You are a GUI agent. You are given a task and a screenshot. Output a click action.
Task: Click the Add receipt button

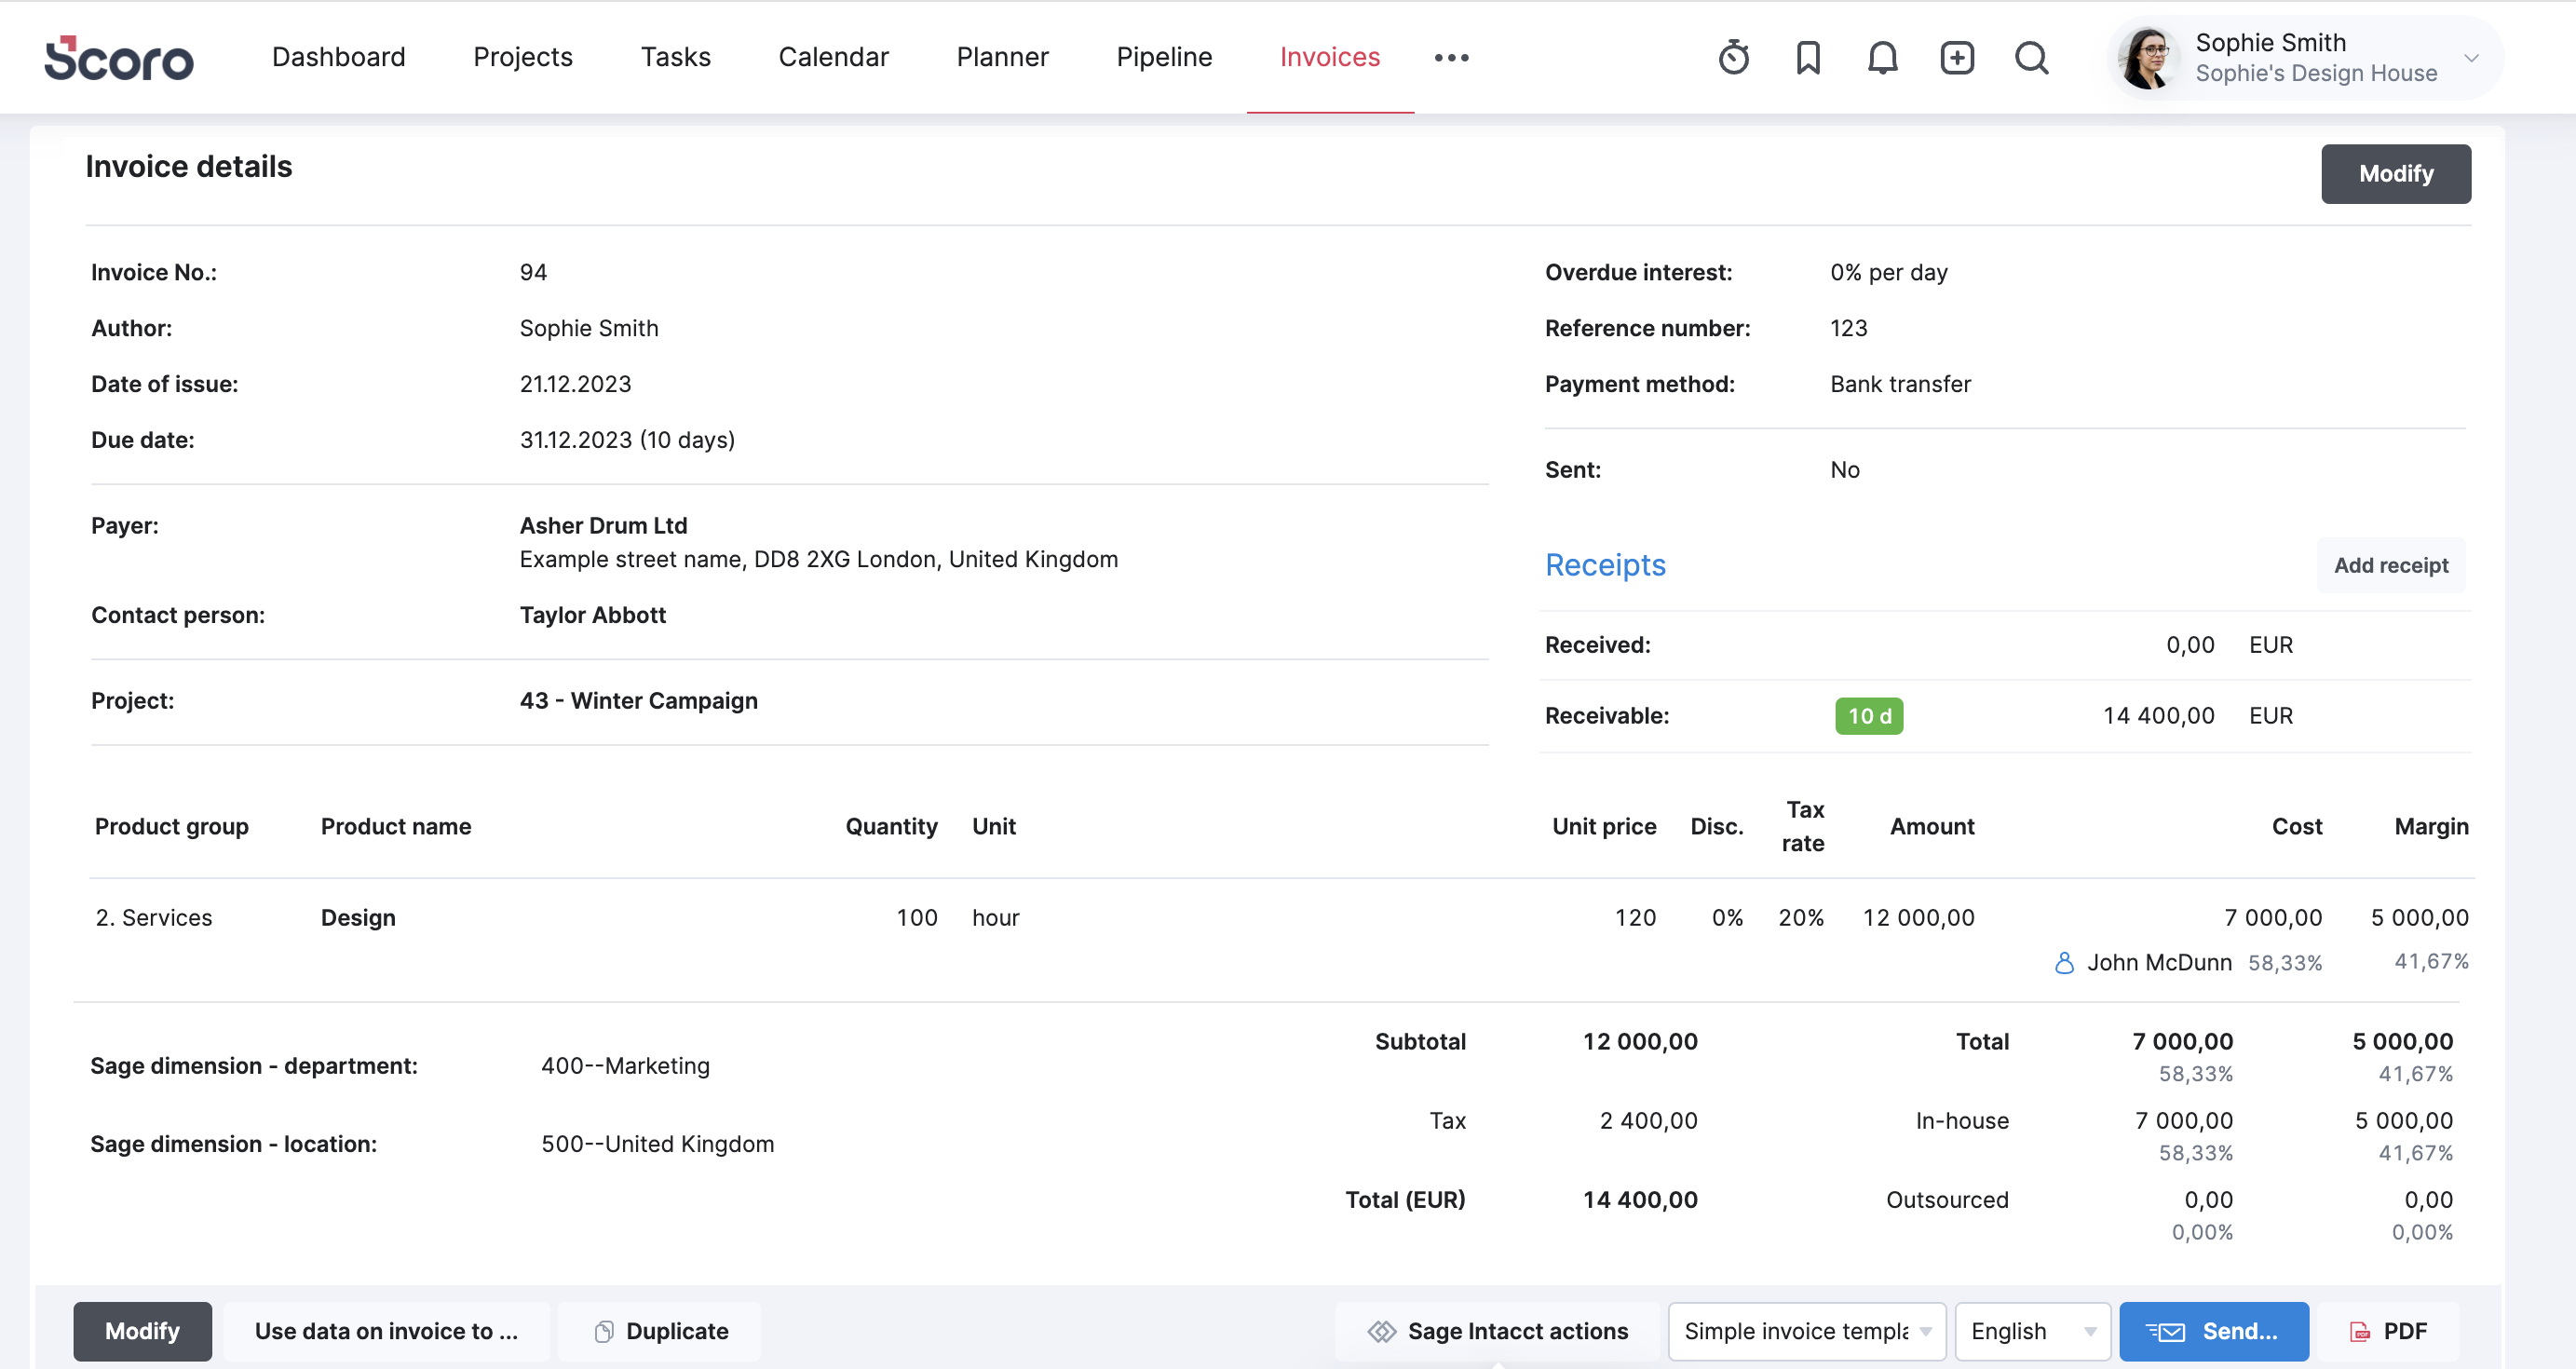click(x=2390, y=565)
